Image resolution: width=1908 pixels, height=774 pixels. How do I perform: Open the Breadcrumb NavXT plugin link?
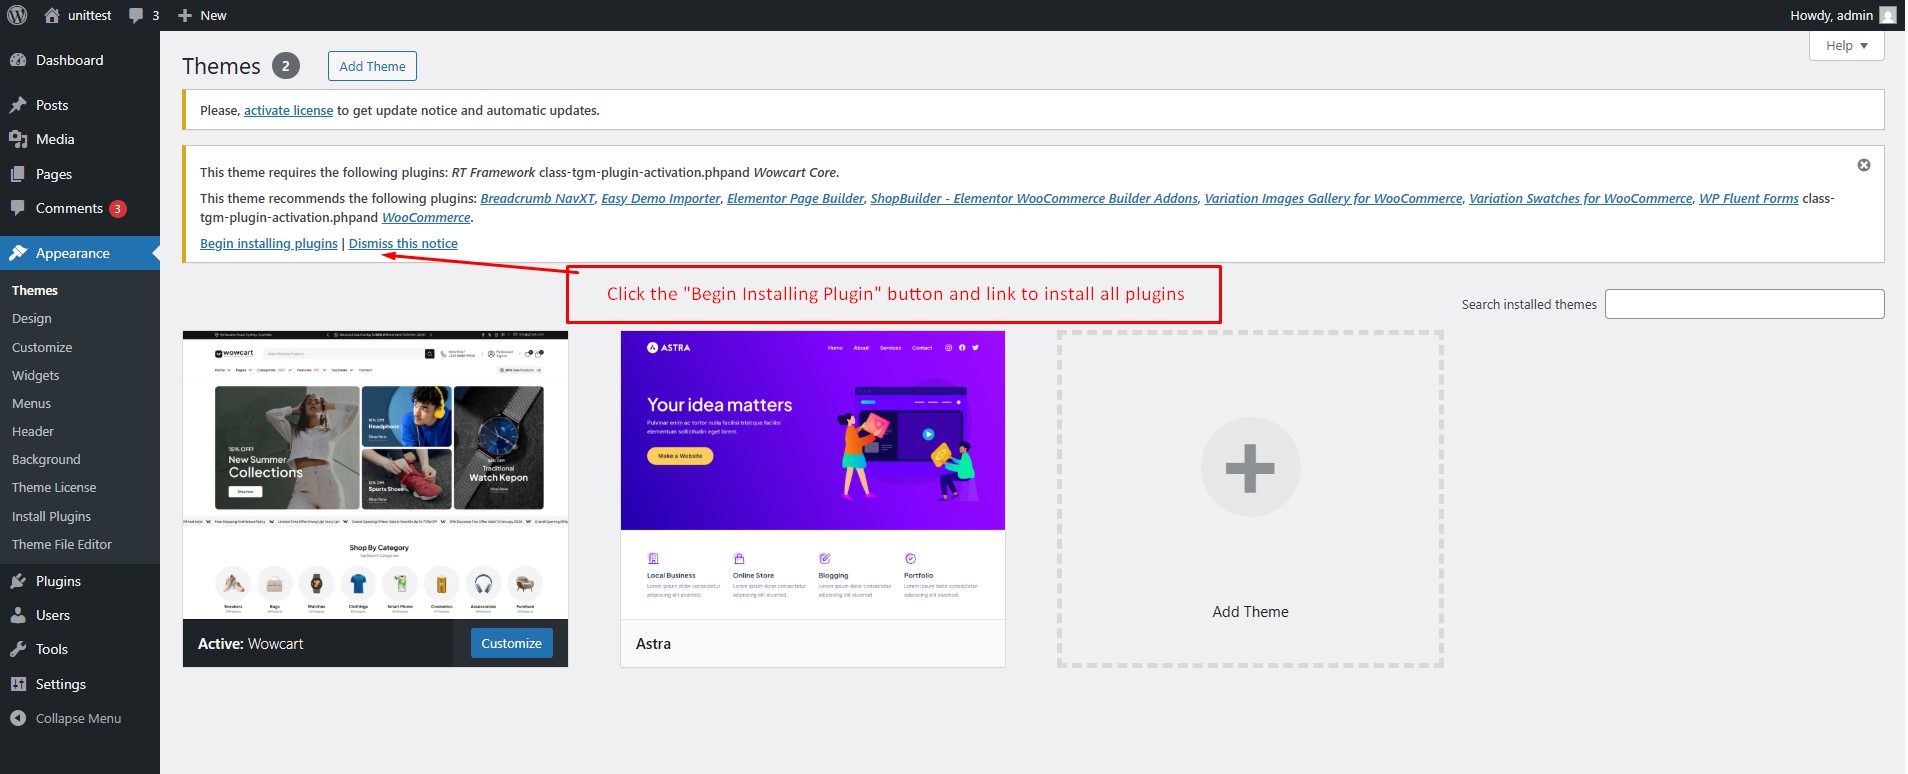click(x=537, y=198)
